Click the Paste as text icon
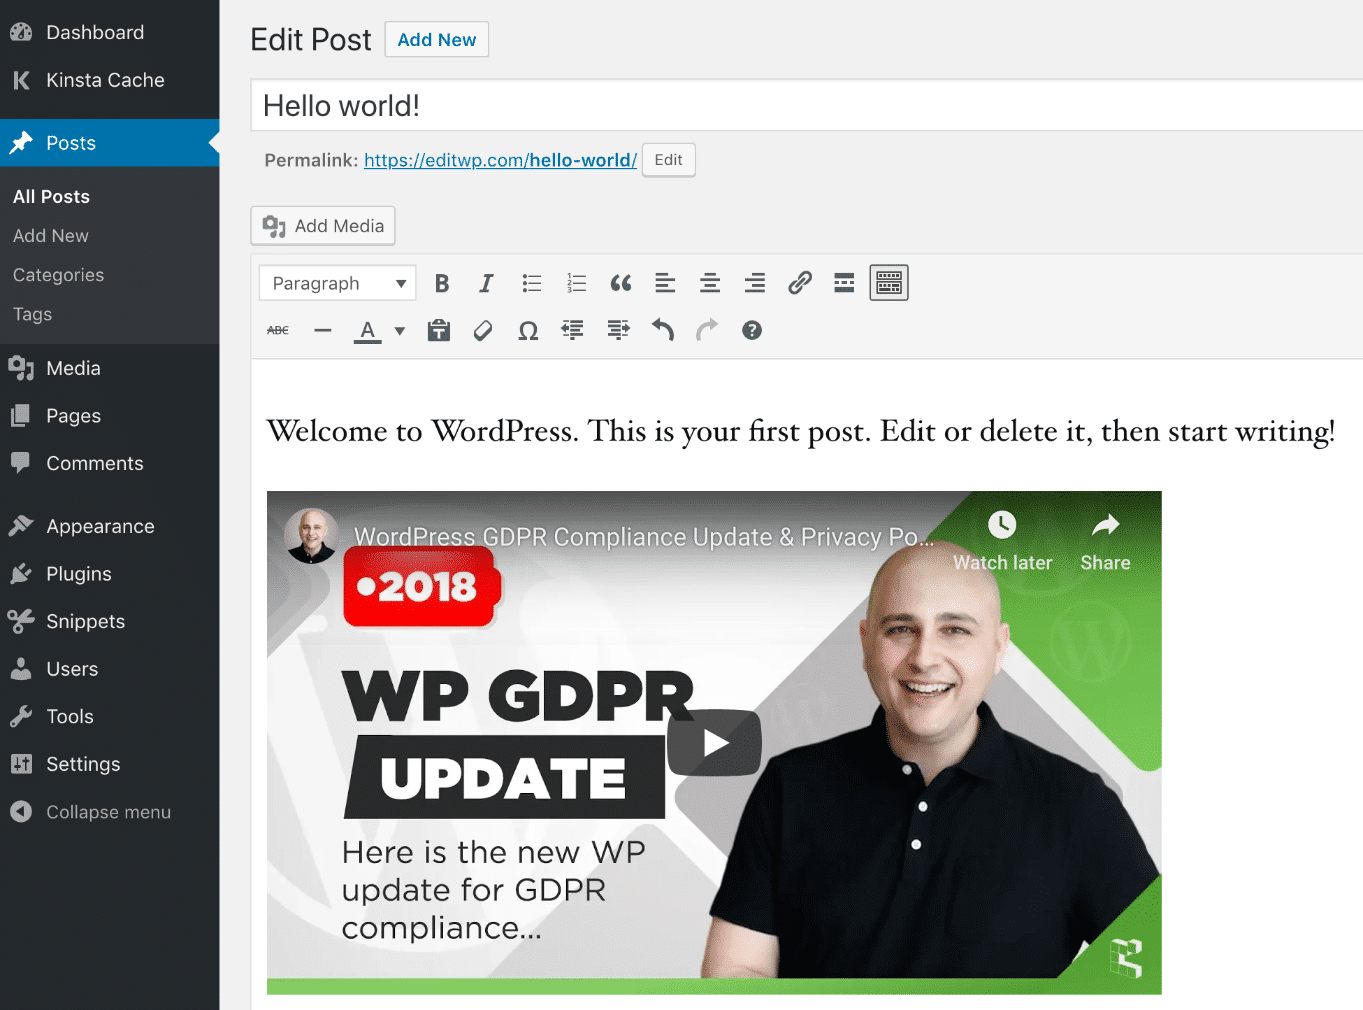The height and width of the screenshot is (1010, 1363). tap(438, 330)
